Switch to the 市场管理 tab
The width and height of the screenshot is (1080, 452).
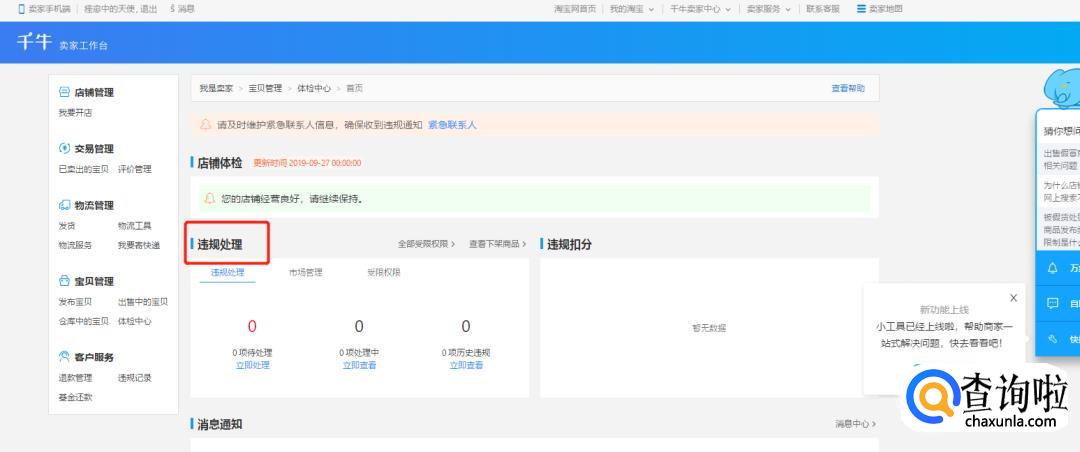tap(305, 272)
